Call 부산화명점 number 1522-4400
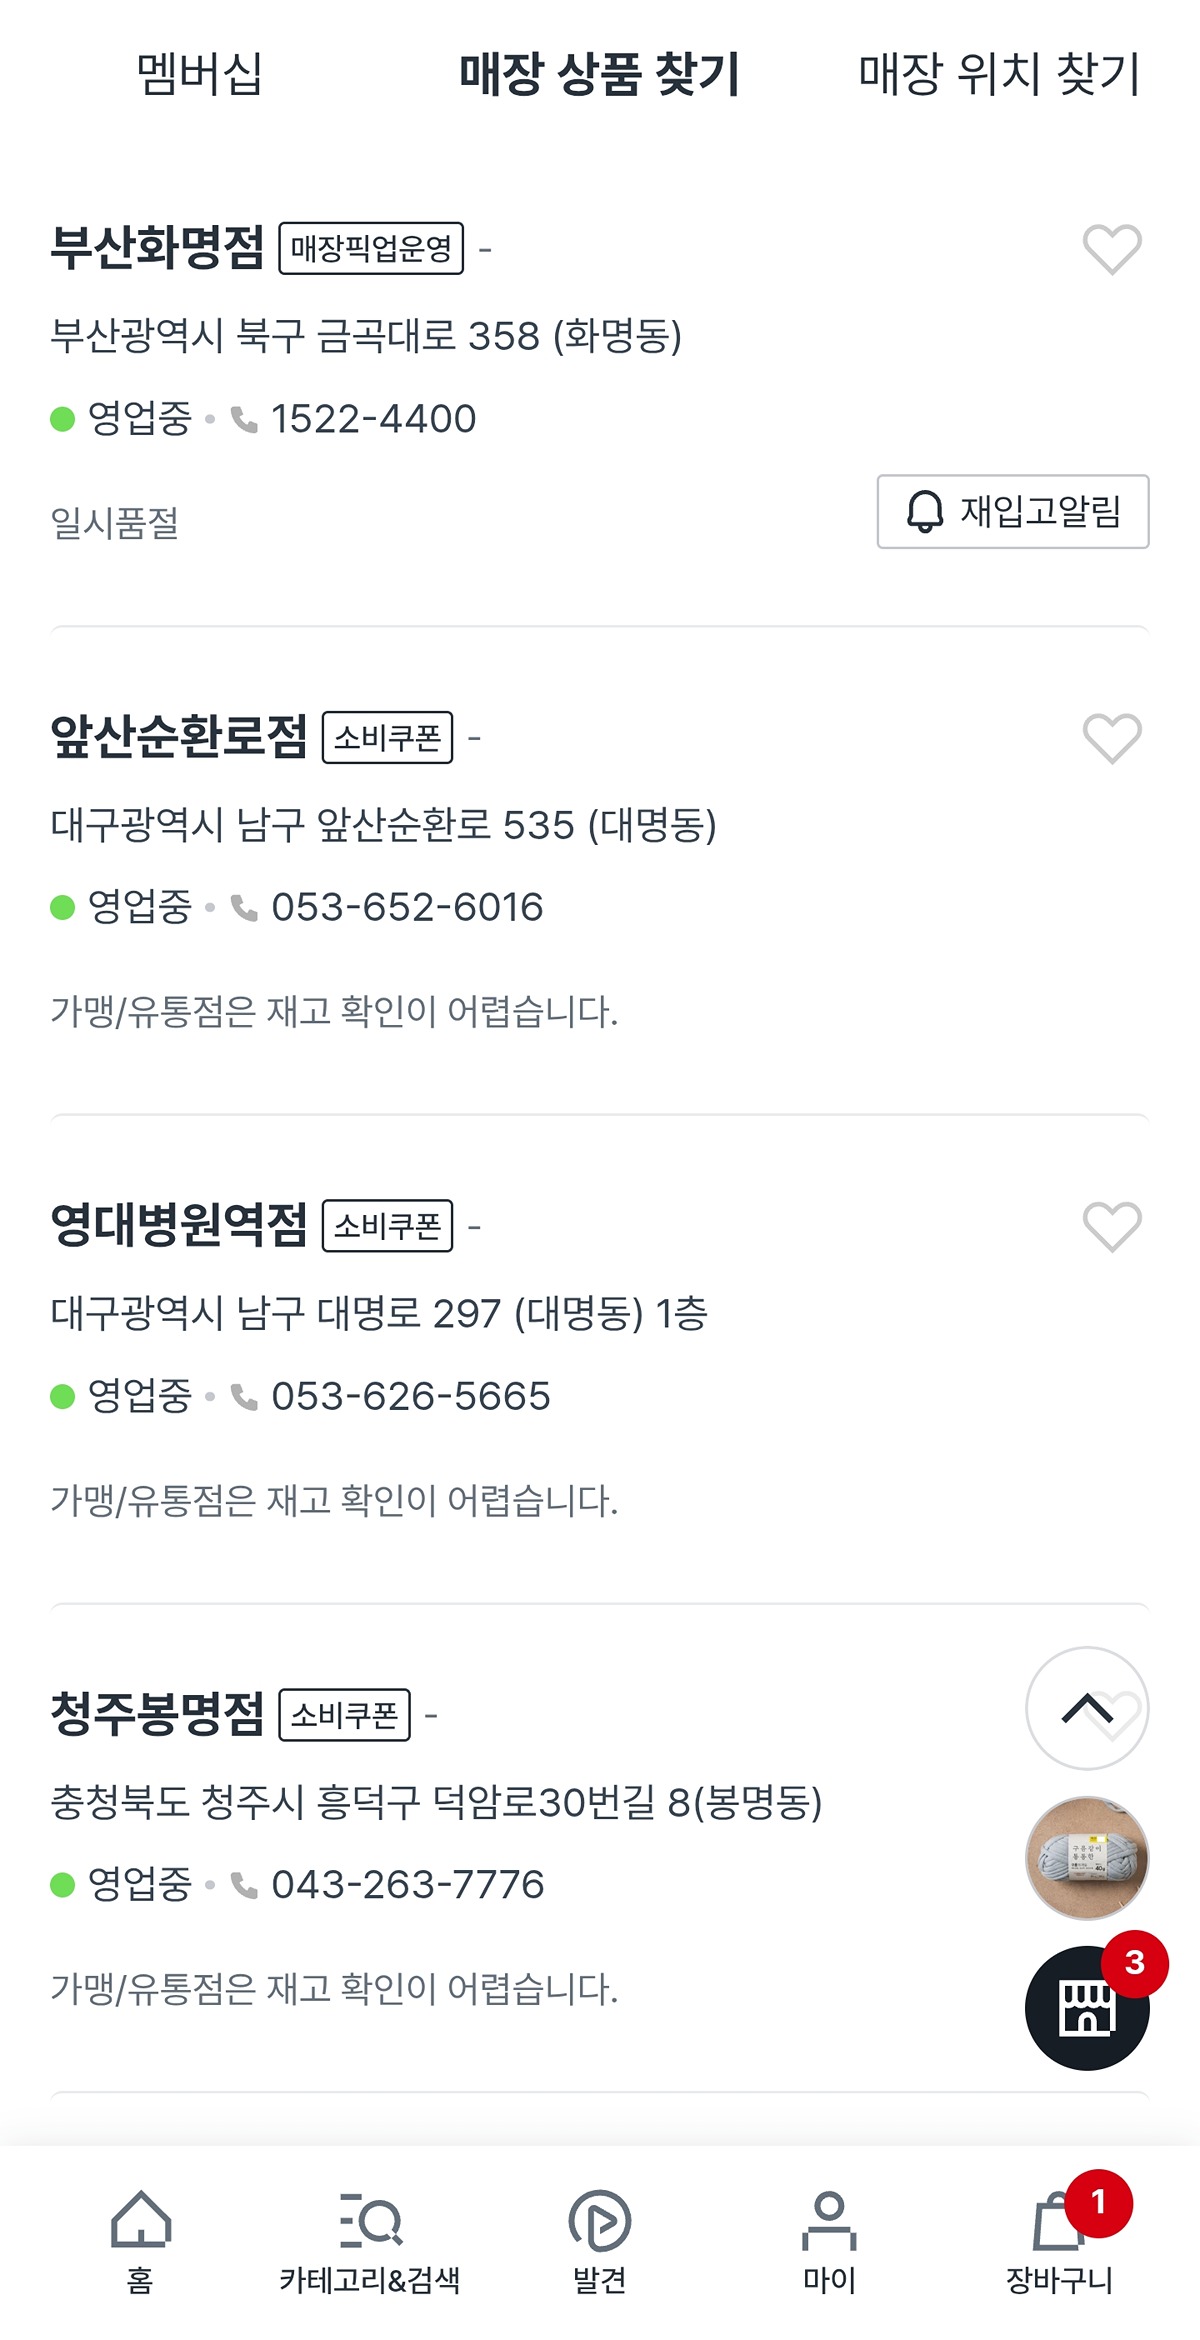1200x2340 pixels. coord(373,419)
